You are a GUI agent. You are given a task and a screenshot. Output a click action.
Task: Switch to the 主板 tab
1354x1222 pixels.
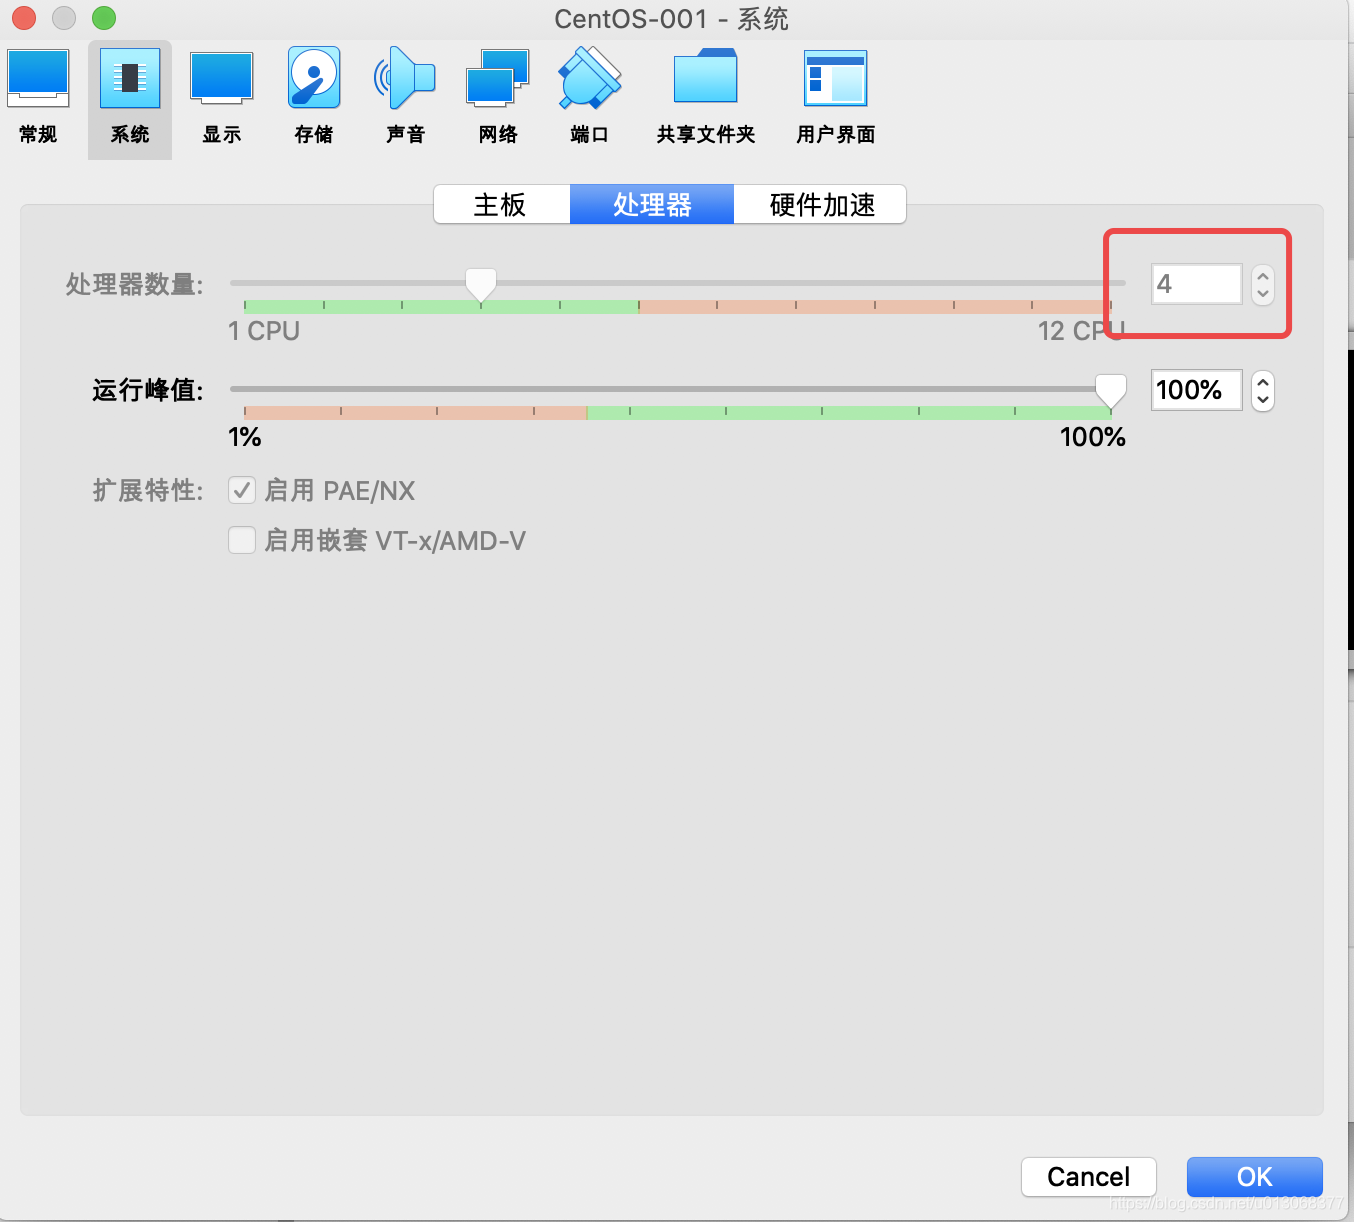tap(502, 204)
